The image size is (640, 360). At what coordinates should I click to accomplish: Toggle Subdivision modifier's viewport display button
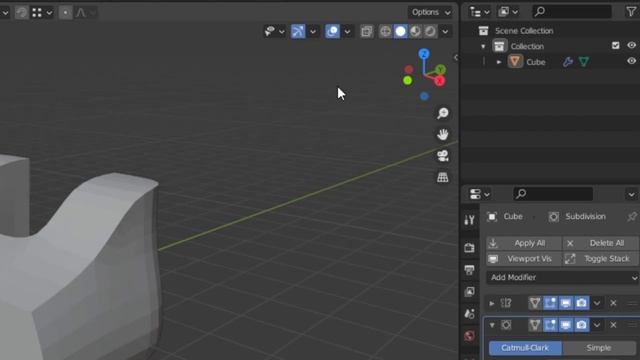[566, 325]
